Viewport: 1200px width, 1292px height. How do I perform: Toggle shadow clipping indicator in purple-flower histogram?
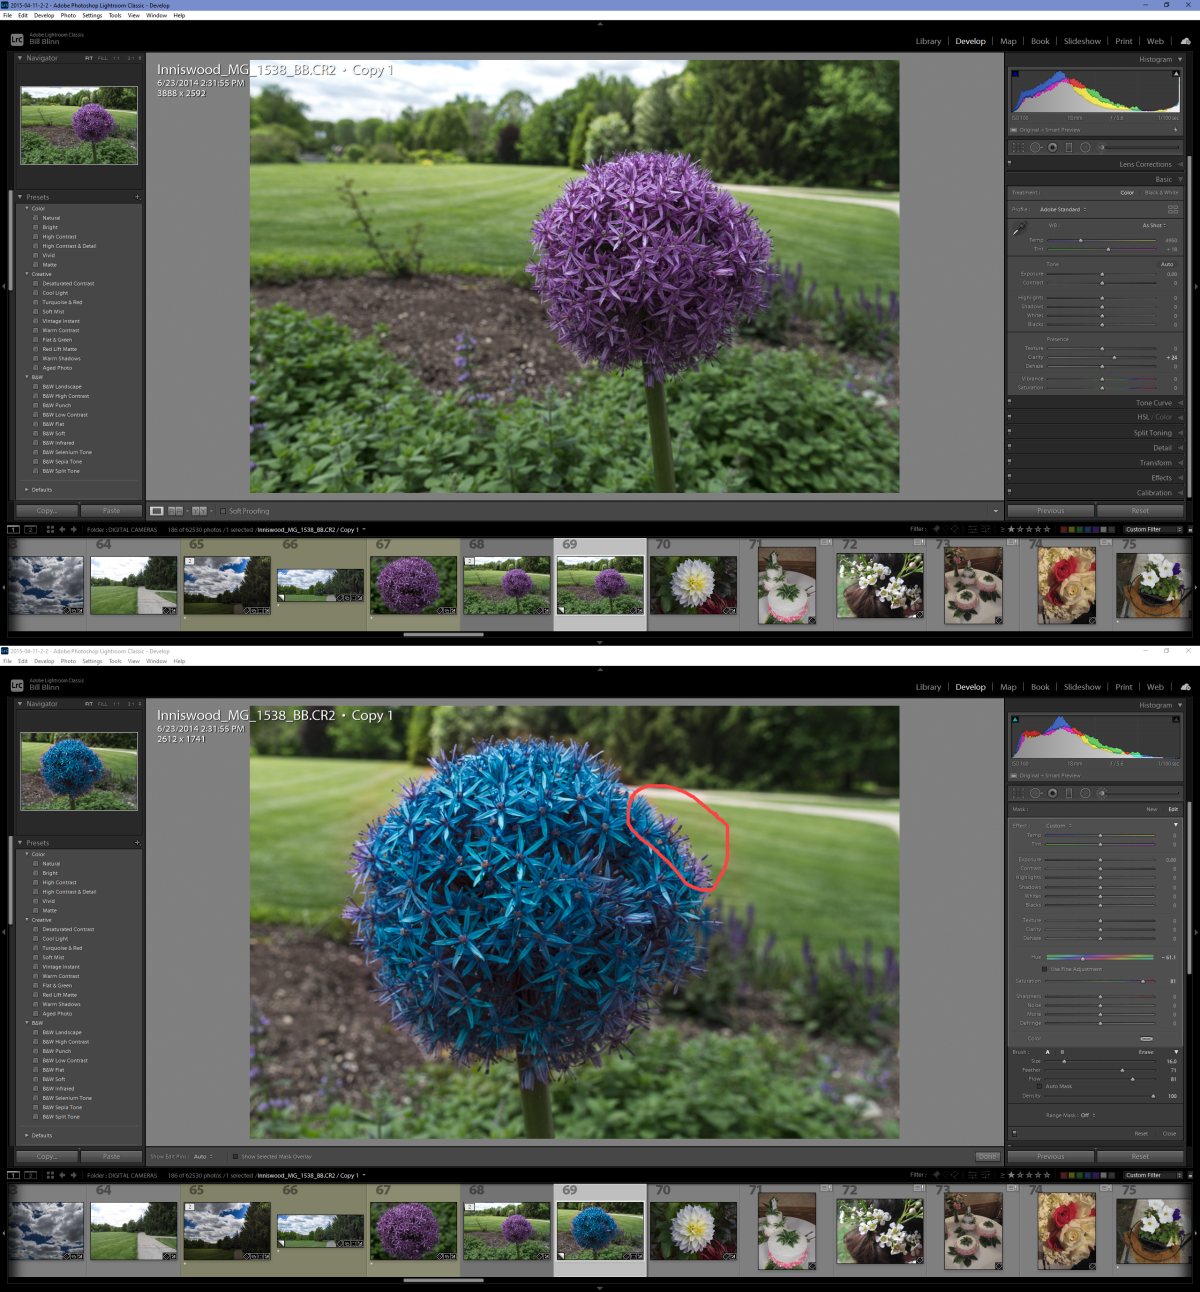1016,73
